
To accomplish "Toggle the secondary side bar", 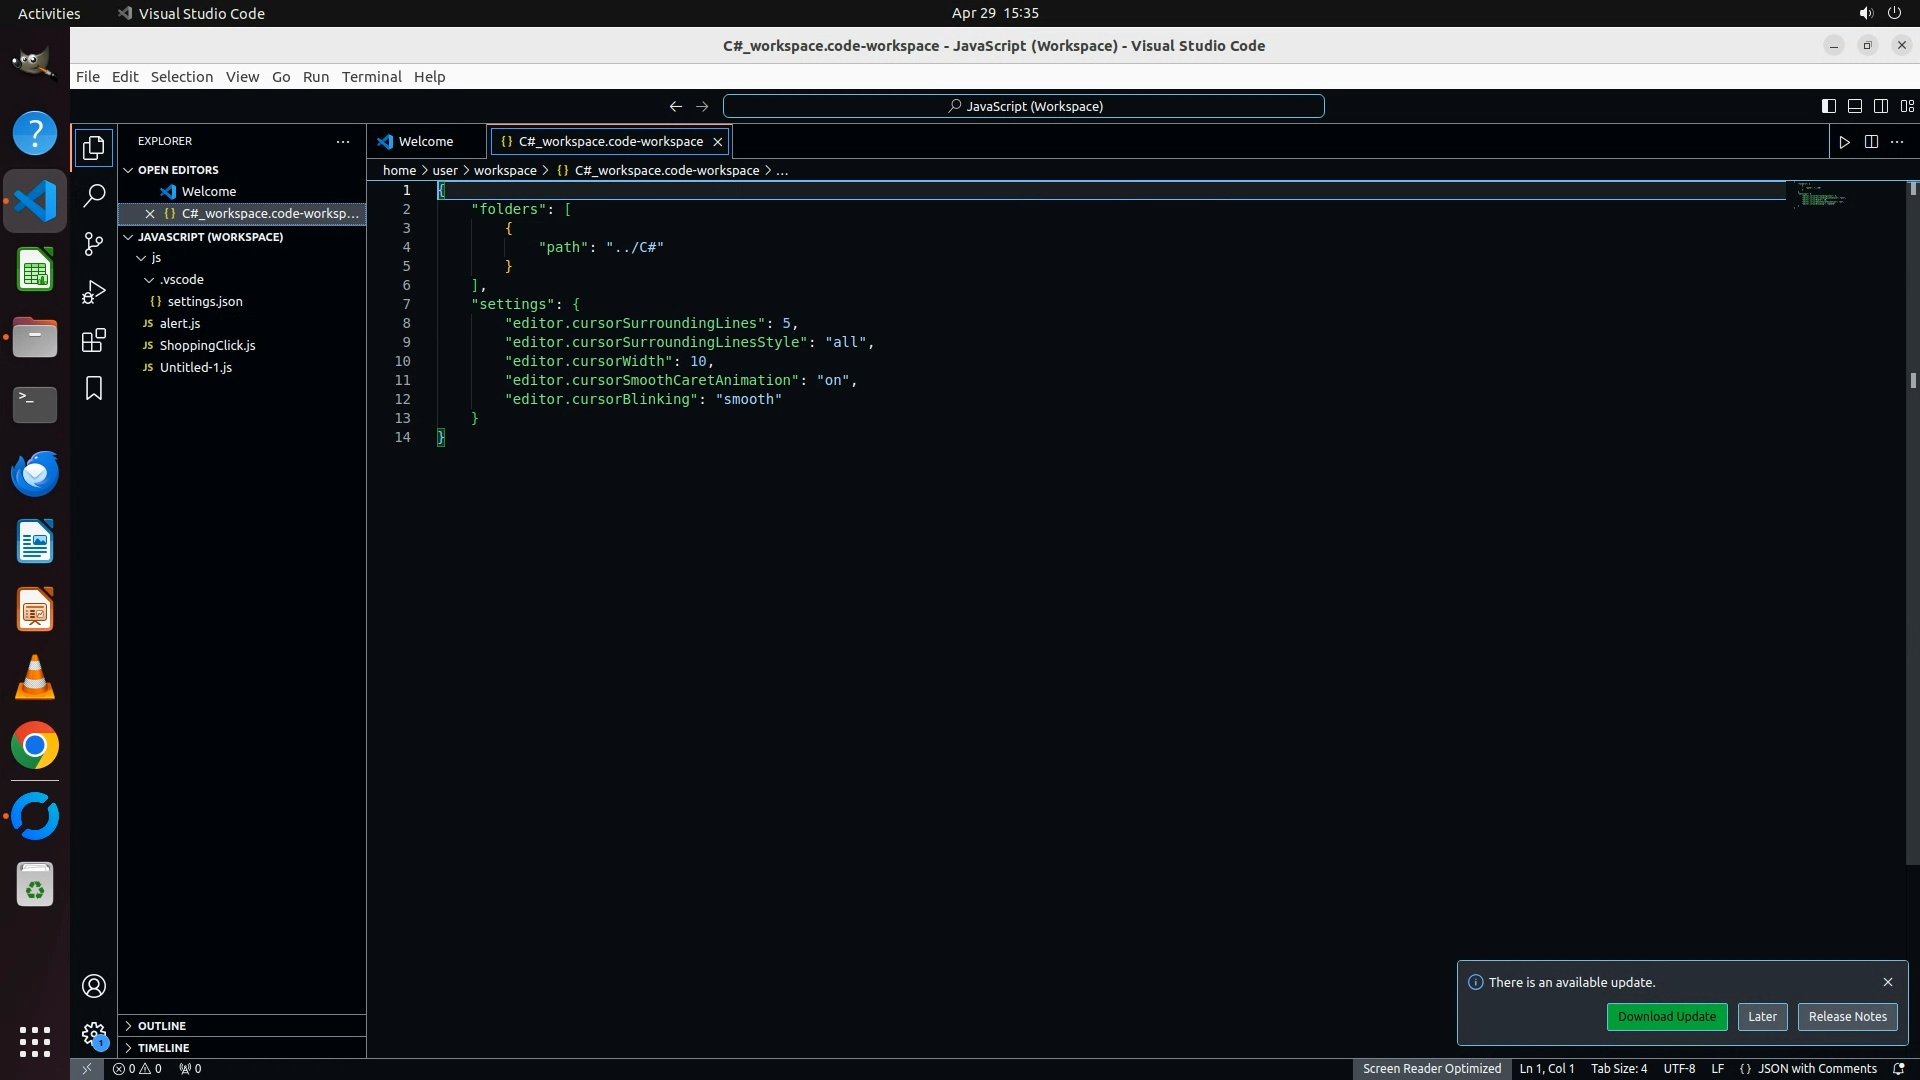I will tap(1880, 106).
